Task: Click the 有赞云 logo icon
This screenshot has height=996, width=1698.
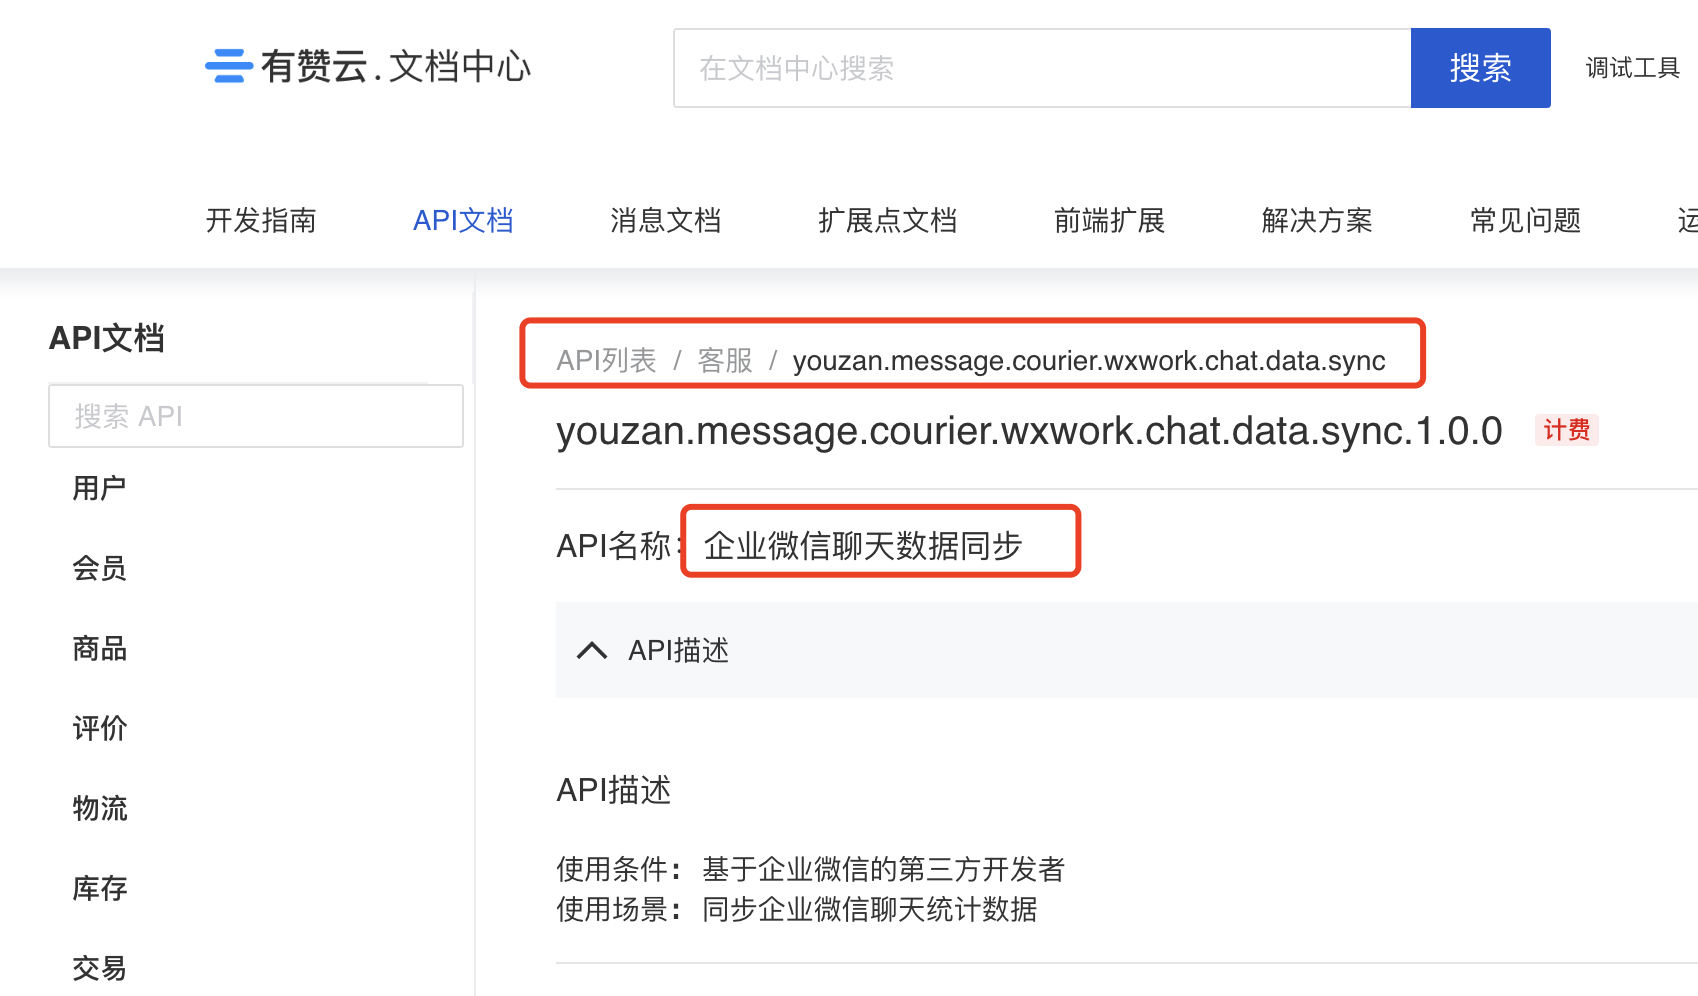Action: click(x=228, y=66)
